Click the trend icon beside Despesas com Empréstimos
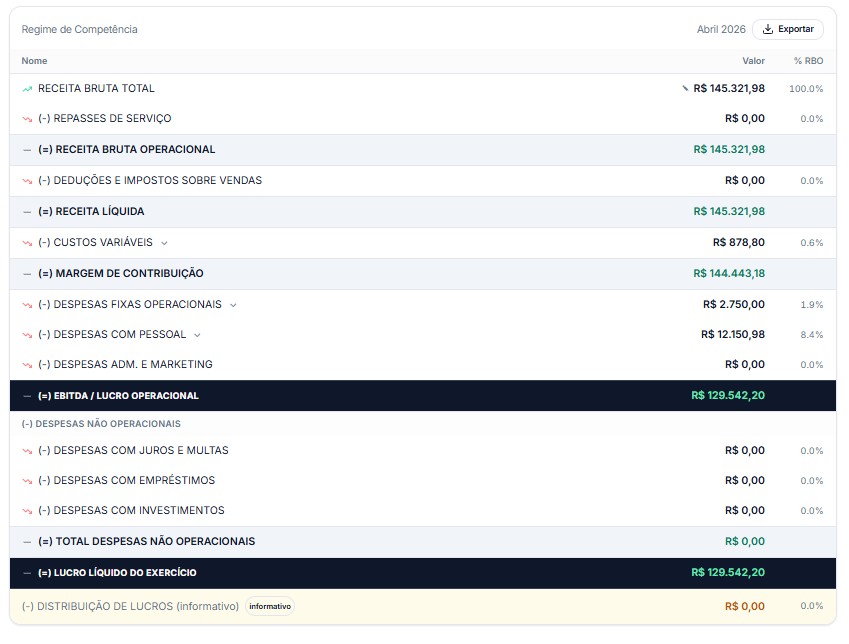 coord(27,481)
